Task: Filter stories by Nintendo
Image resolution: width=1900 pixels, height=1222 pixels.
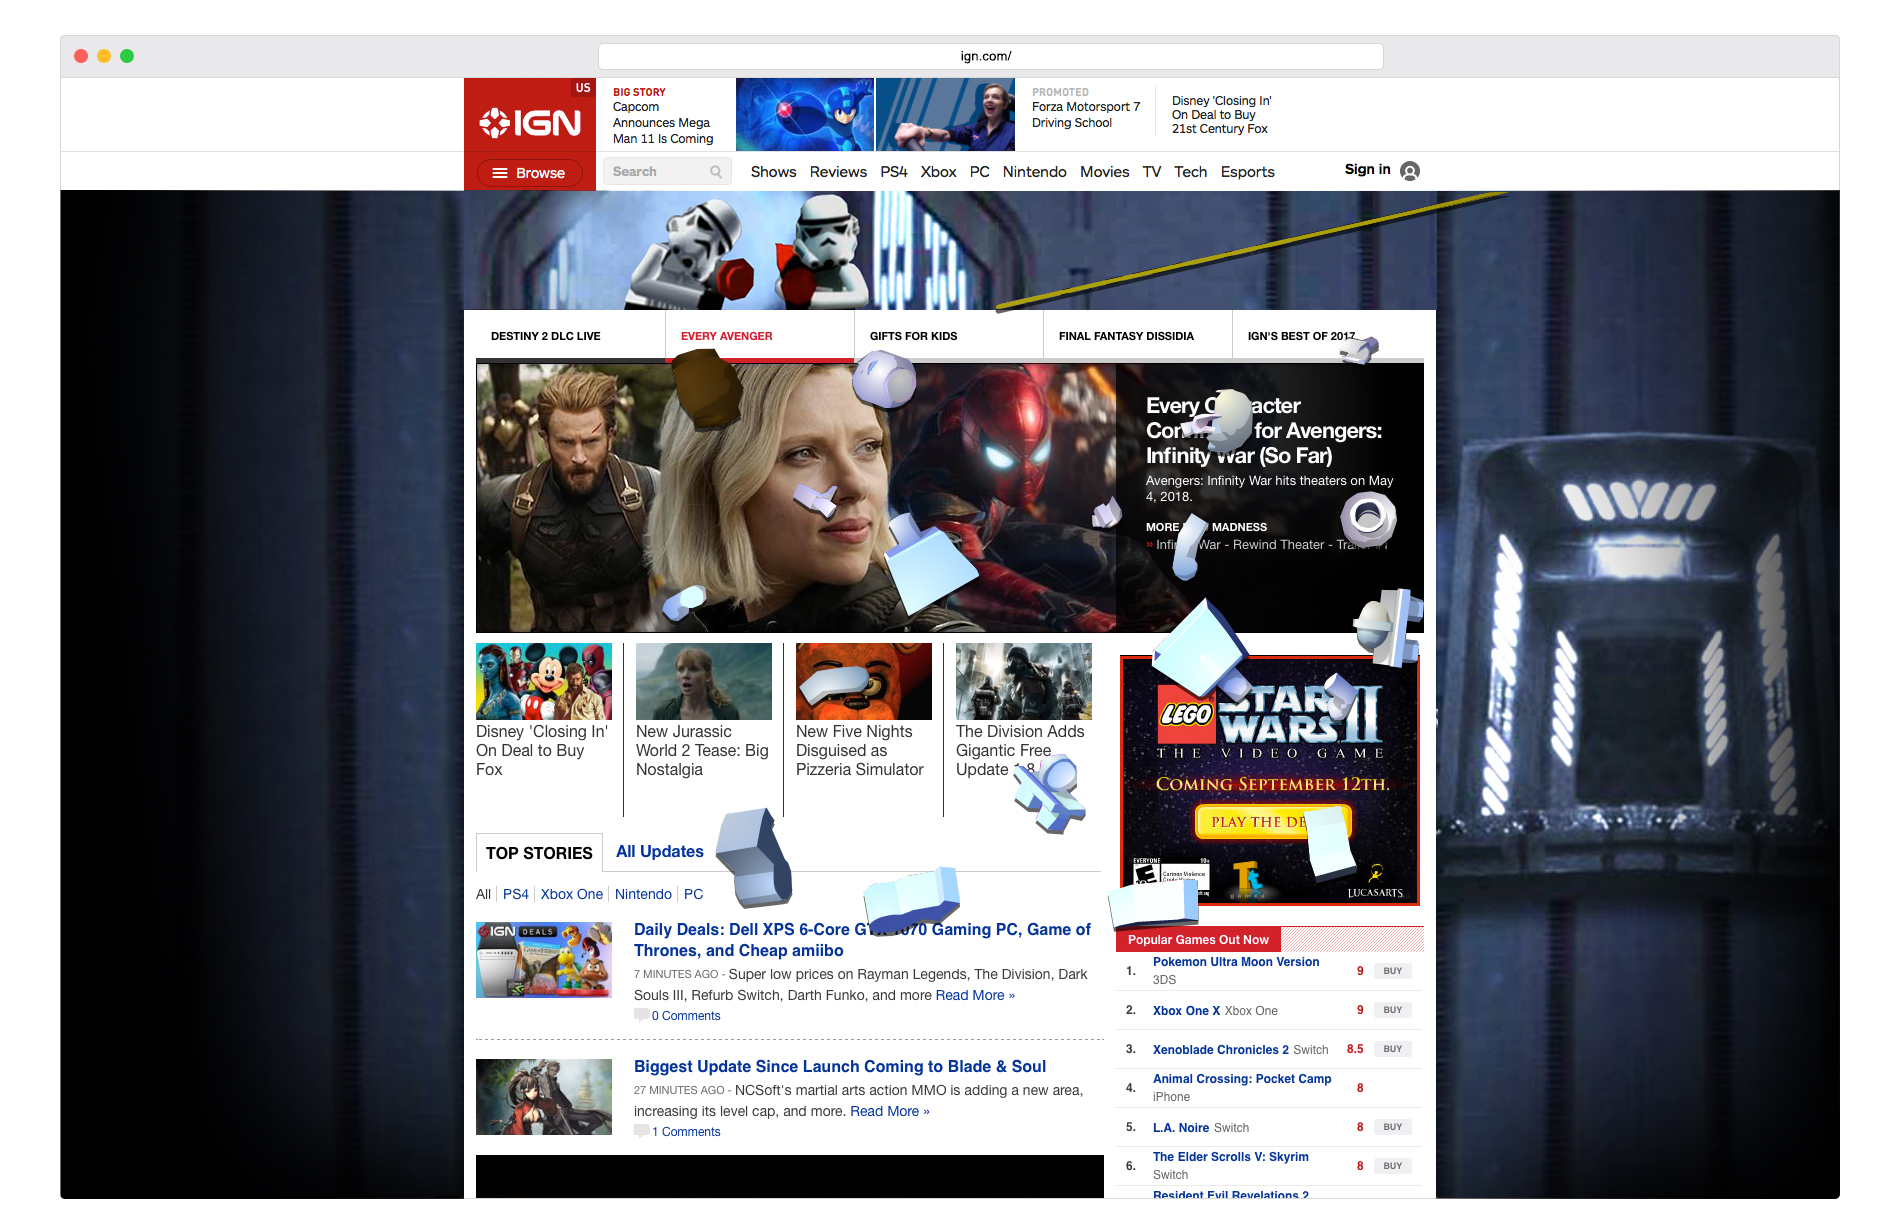Action: 643,894
